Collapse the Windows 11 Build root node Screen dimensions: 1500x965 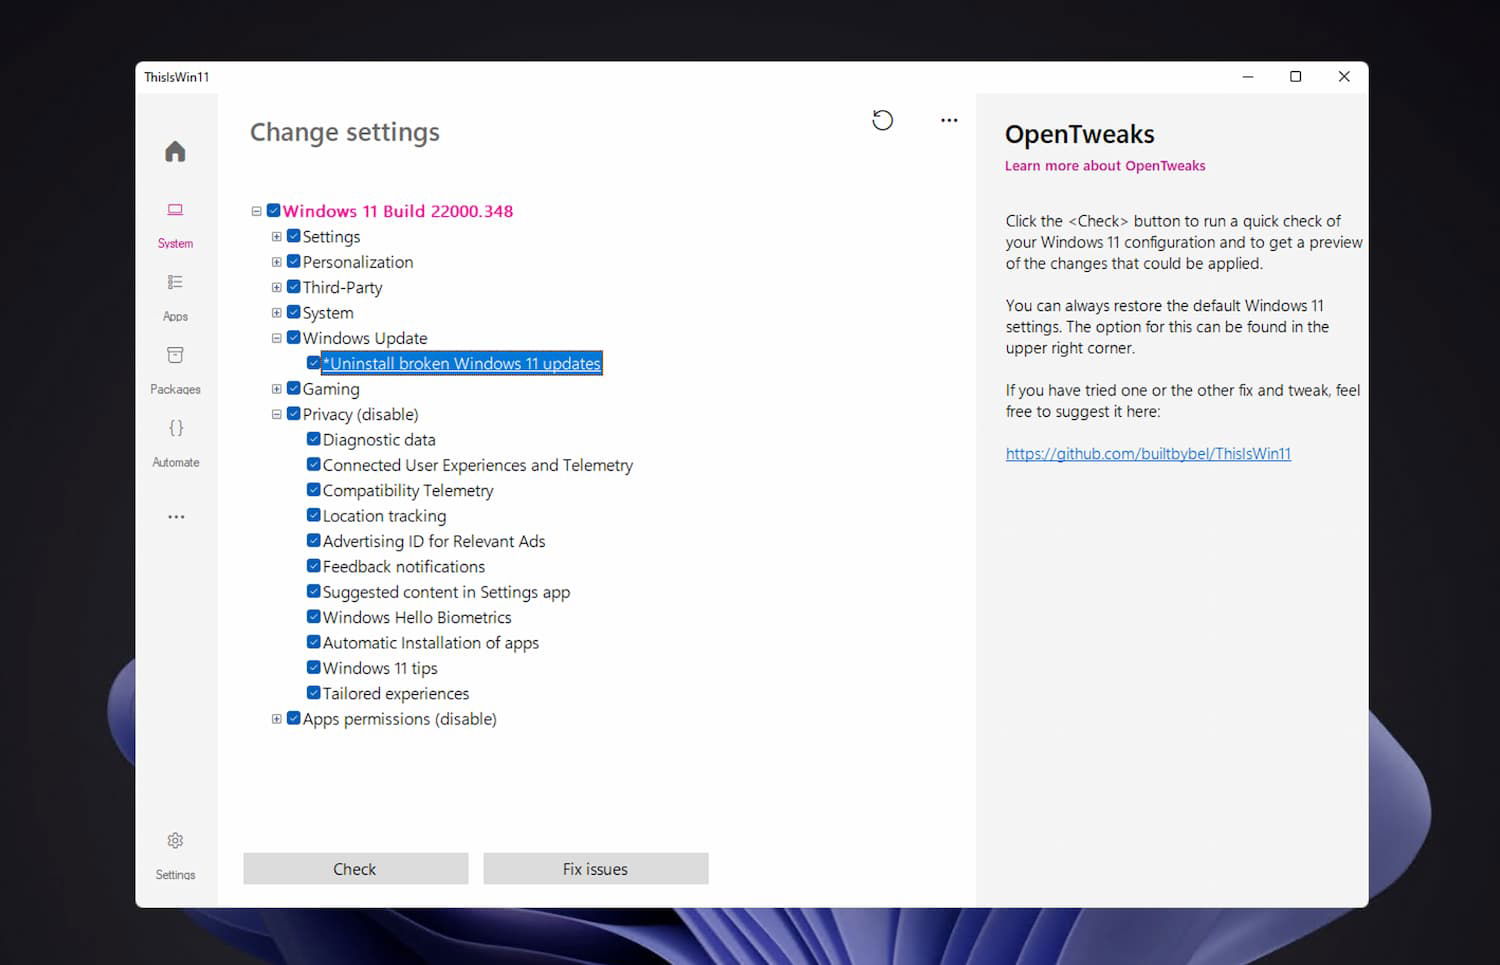[256, 211]
